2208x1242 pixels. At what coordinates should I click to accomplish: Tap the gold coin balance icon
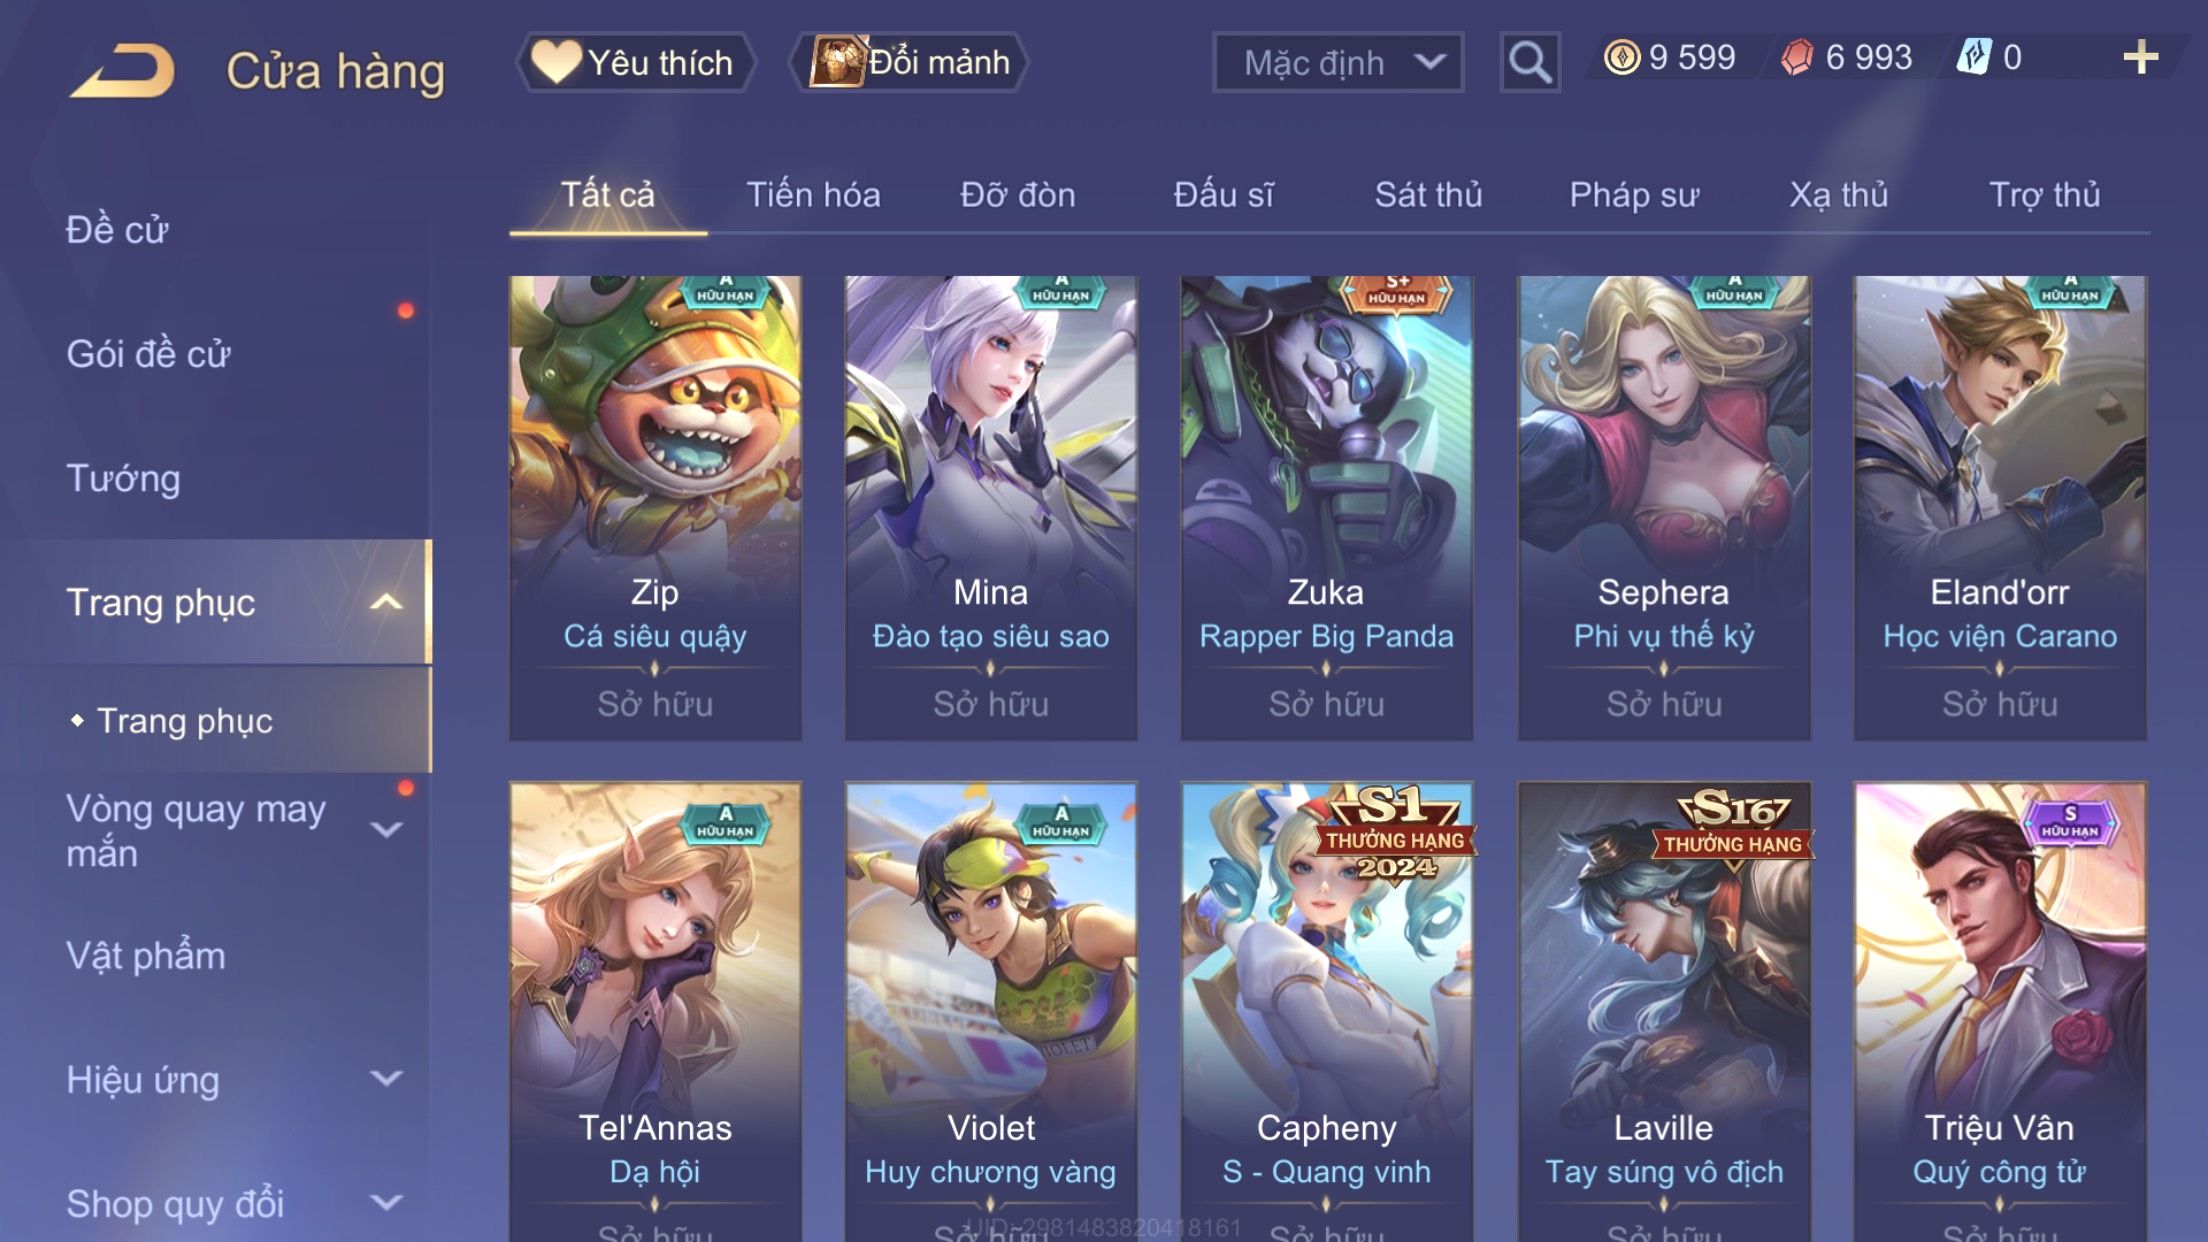coord(1621,57)
